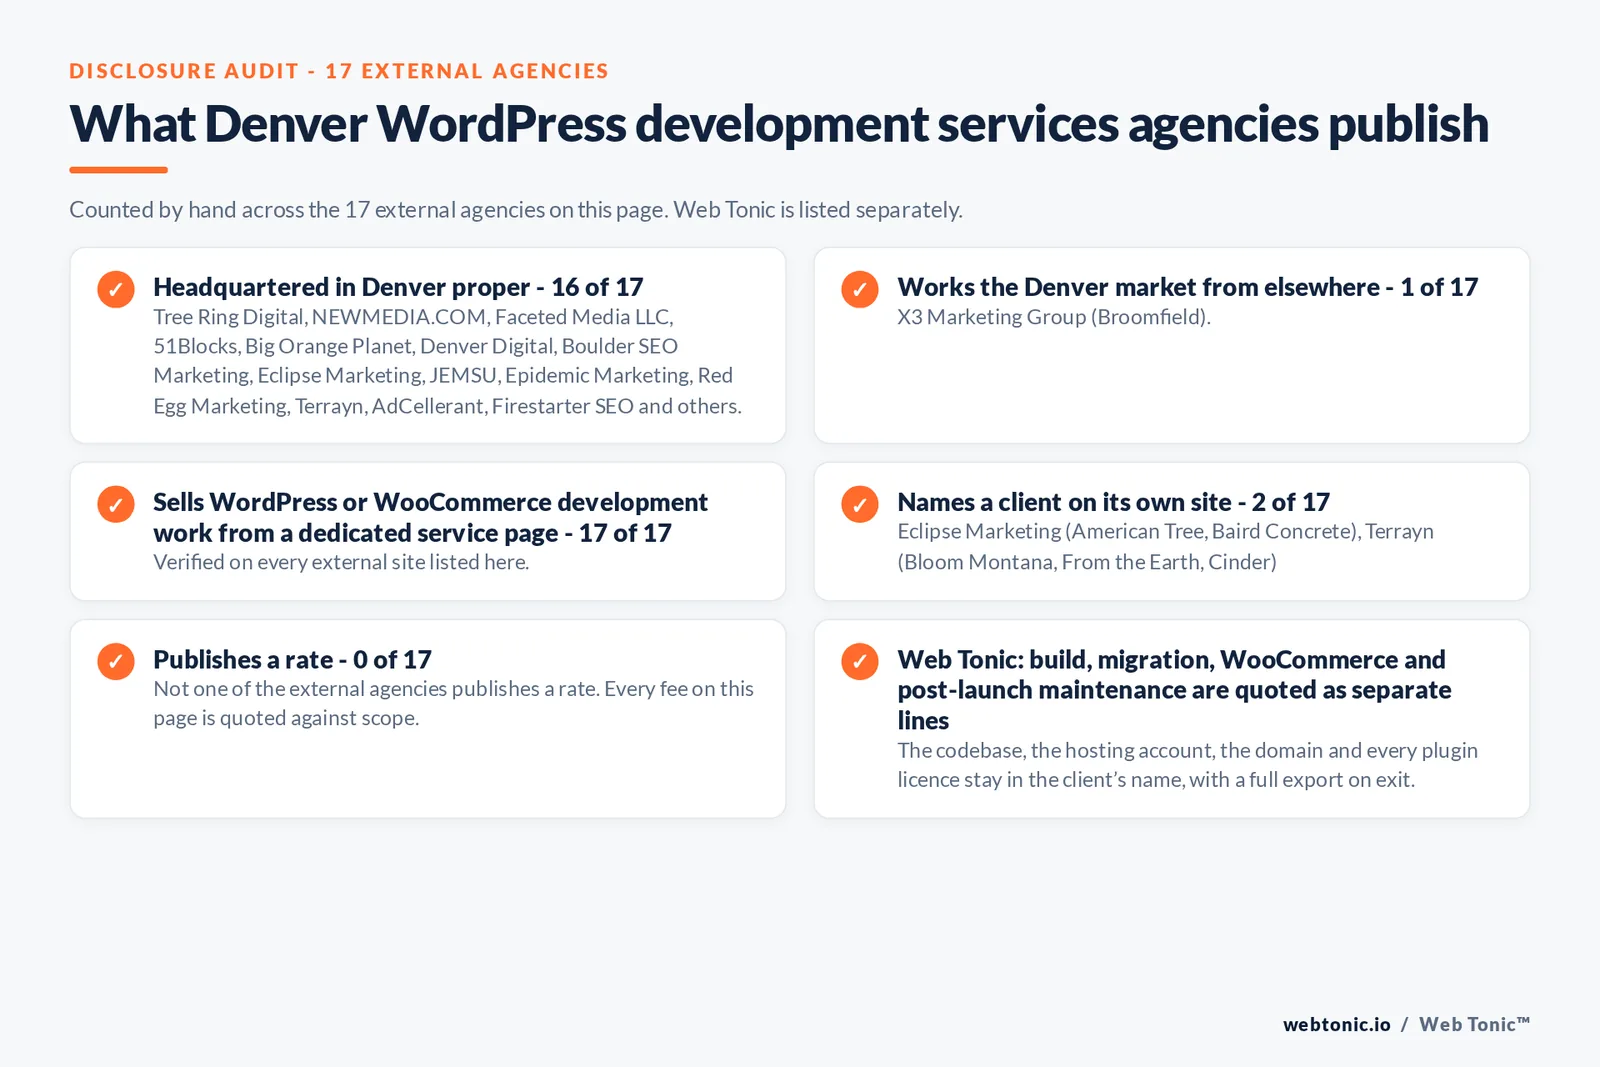
Task: Select the heading 'Works the Denver market from elsewhere'
Action: 1187,287
